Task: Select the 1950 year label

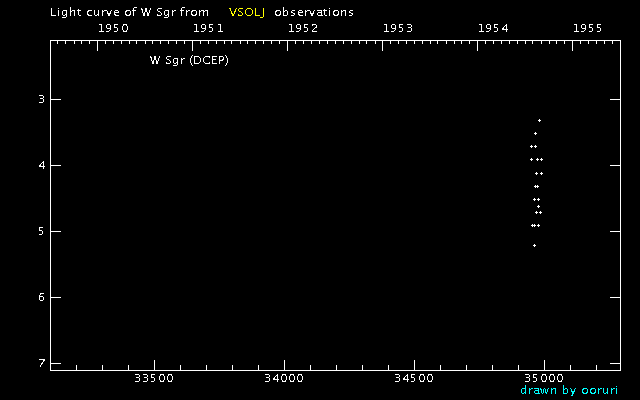Action: 113,28
